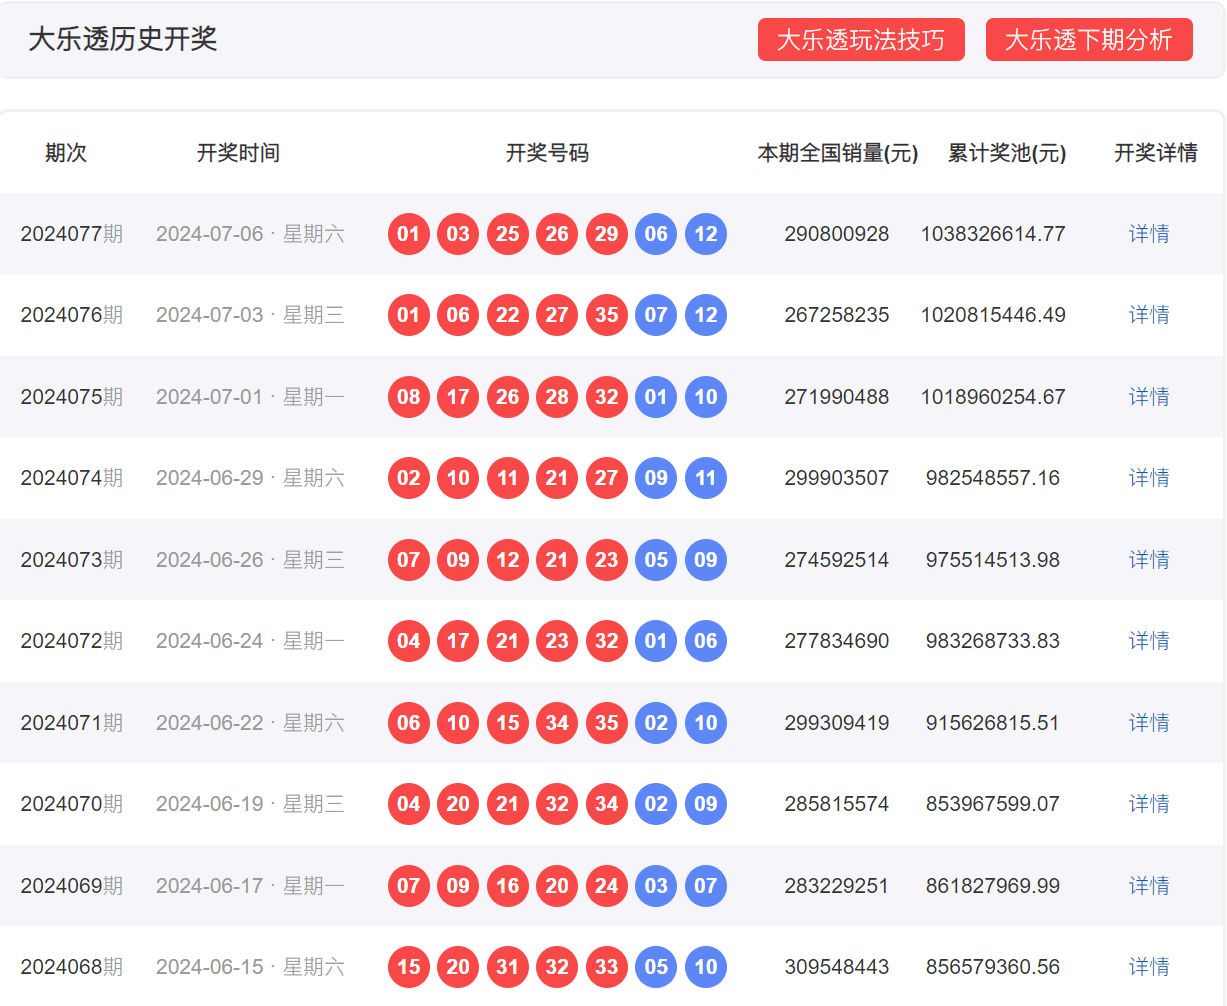
Task: Click red ball 35 in row 2024076
Action: coord(606,314)
